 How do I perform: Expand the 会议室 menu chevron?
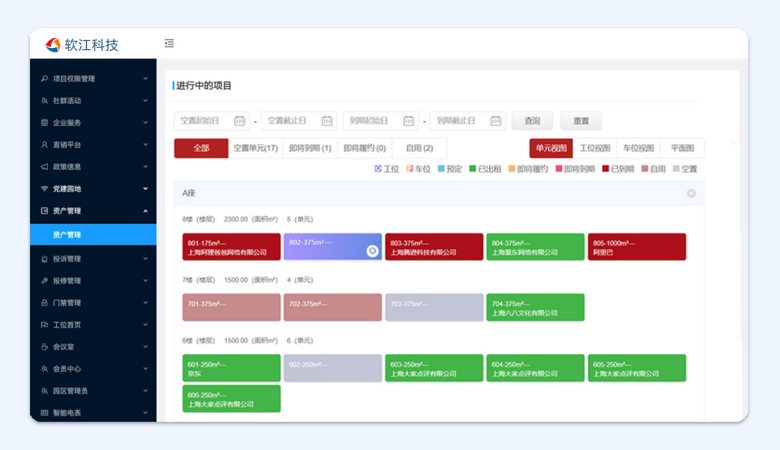click(145, 347)
